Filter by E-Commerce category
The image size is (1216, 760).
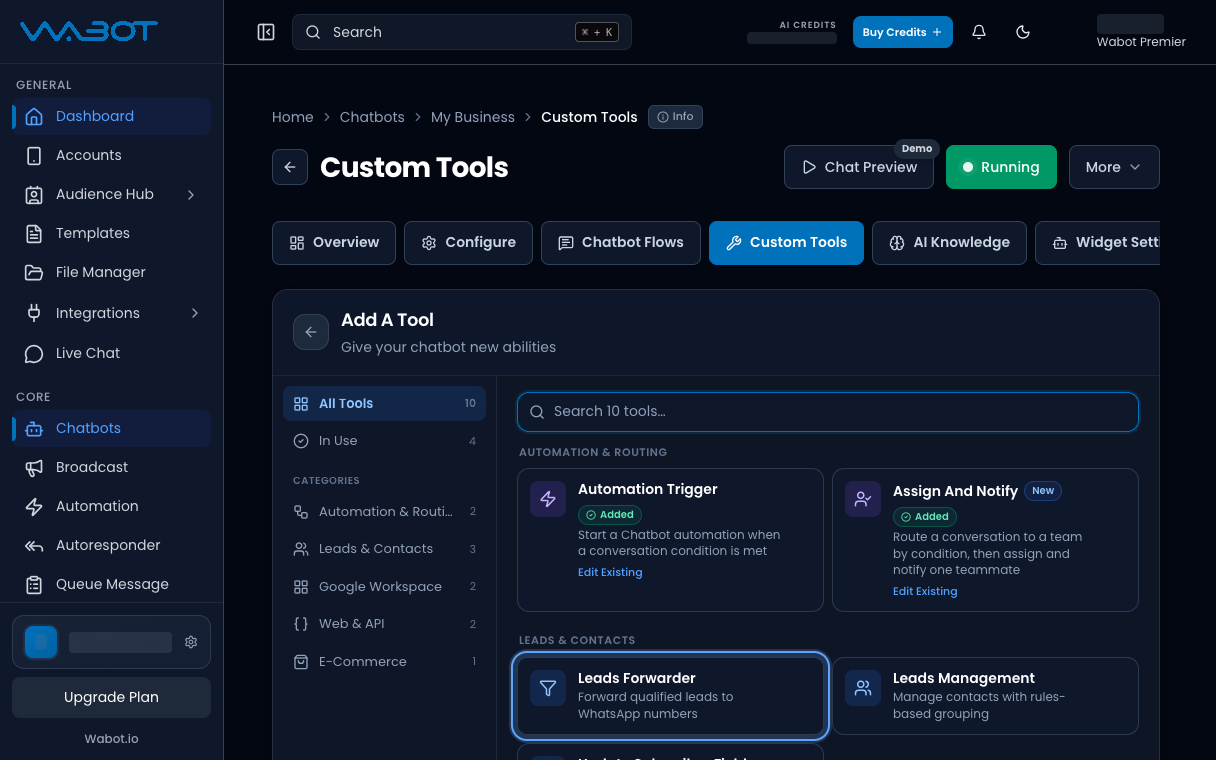(x=385, y=662)
